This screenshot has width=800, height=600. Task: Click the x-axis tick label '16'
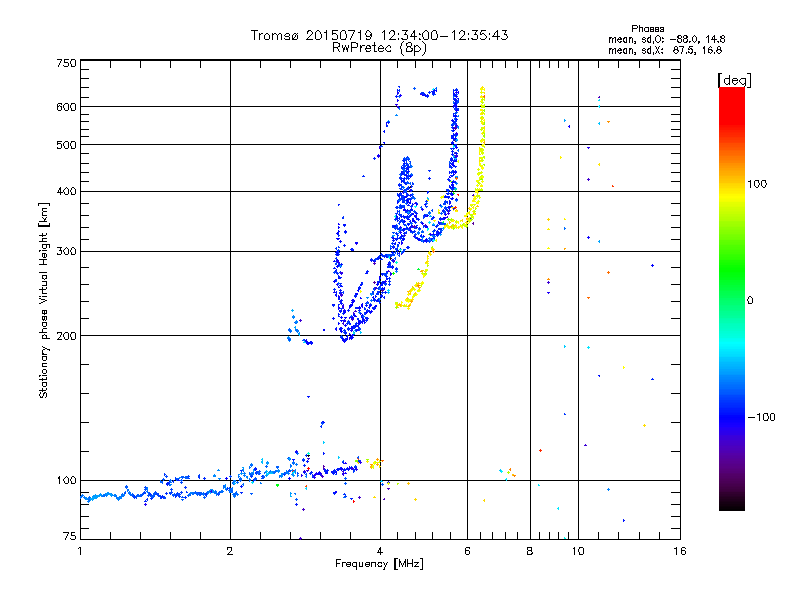click(x=680, y=551)
